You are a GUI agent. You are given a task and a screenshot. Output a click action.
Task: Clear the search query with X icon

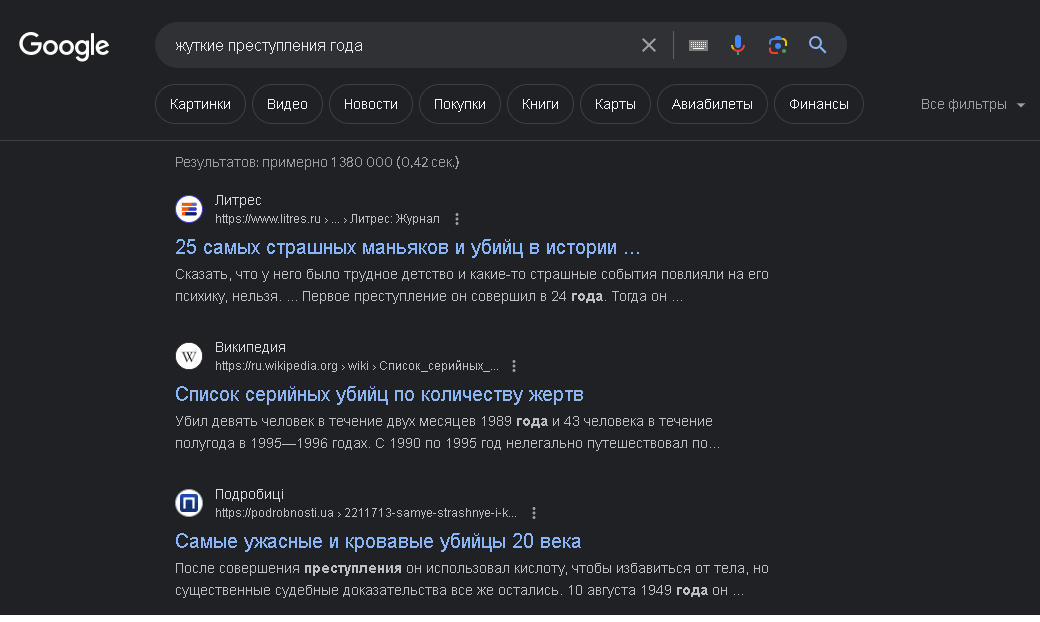click(x=649, y=45)
